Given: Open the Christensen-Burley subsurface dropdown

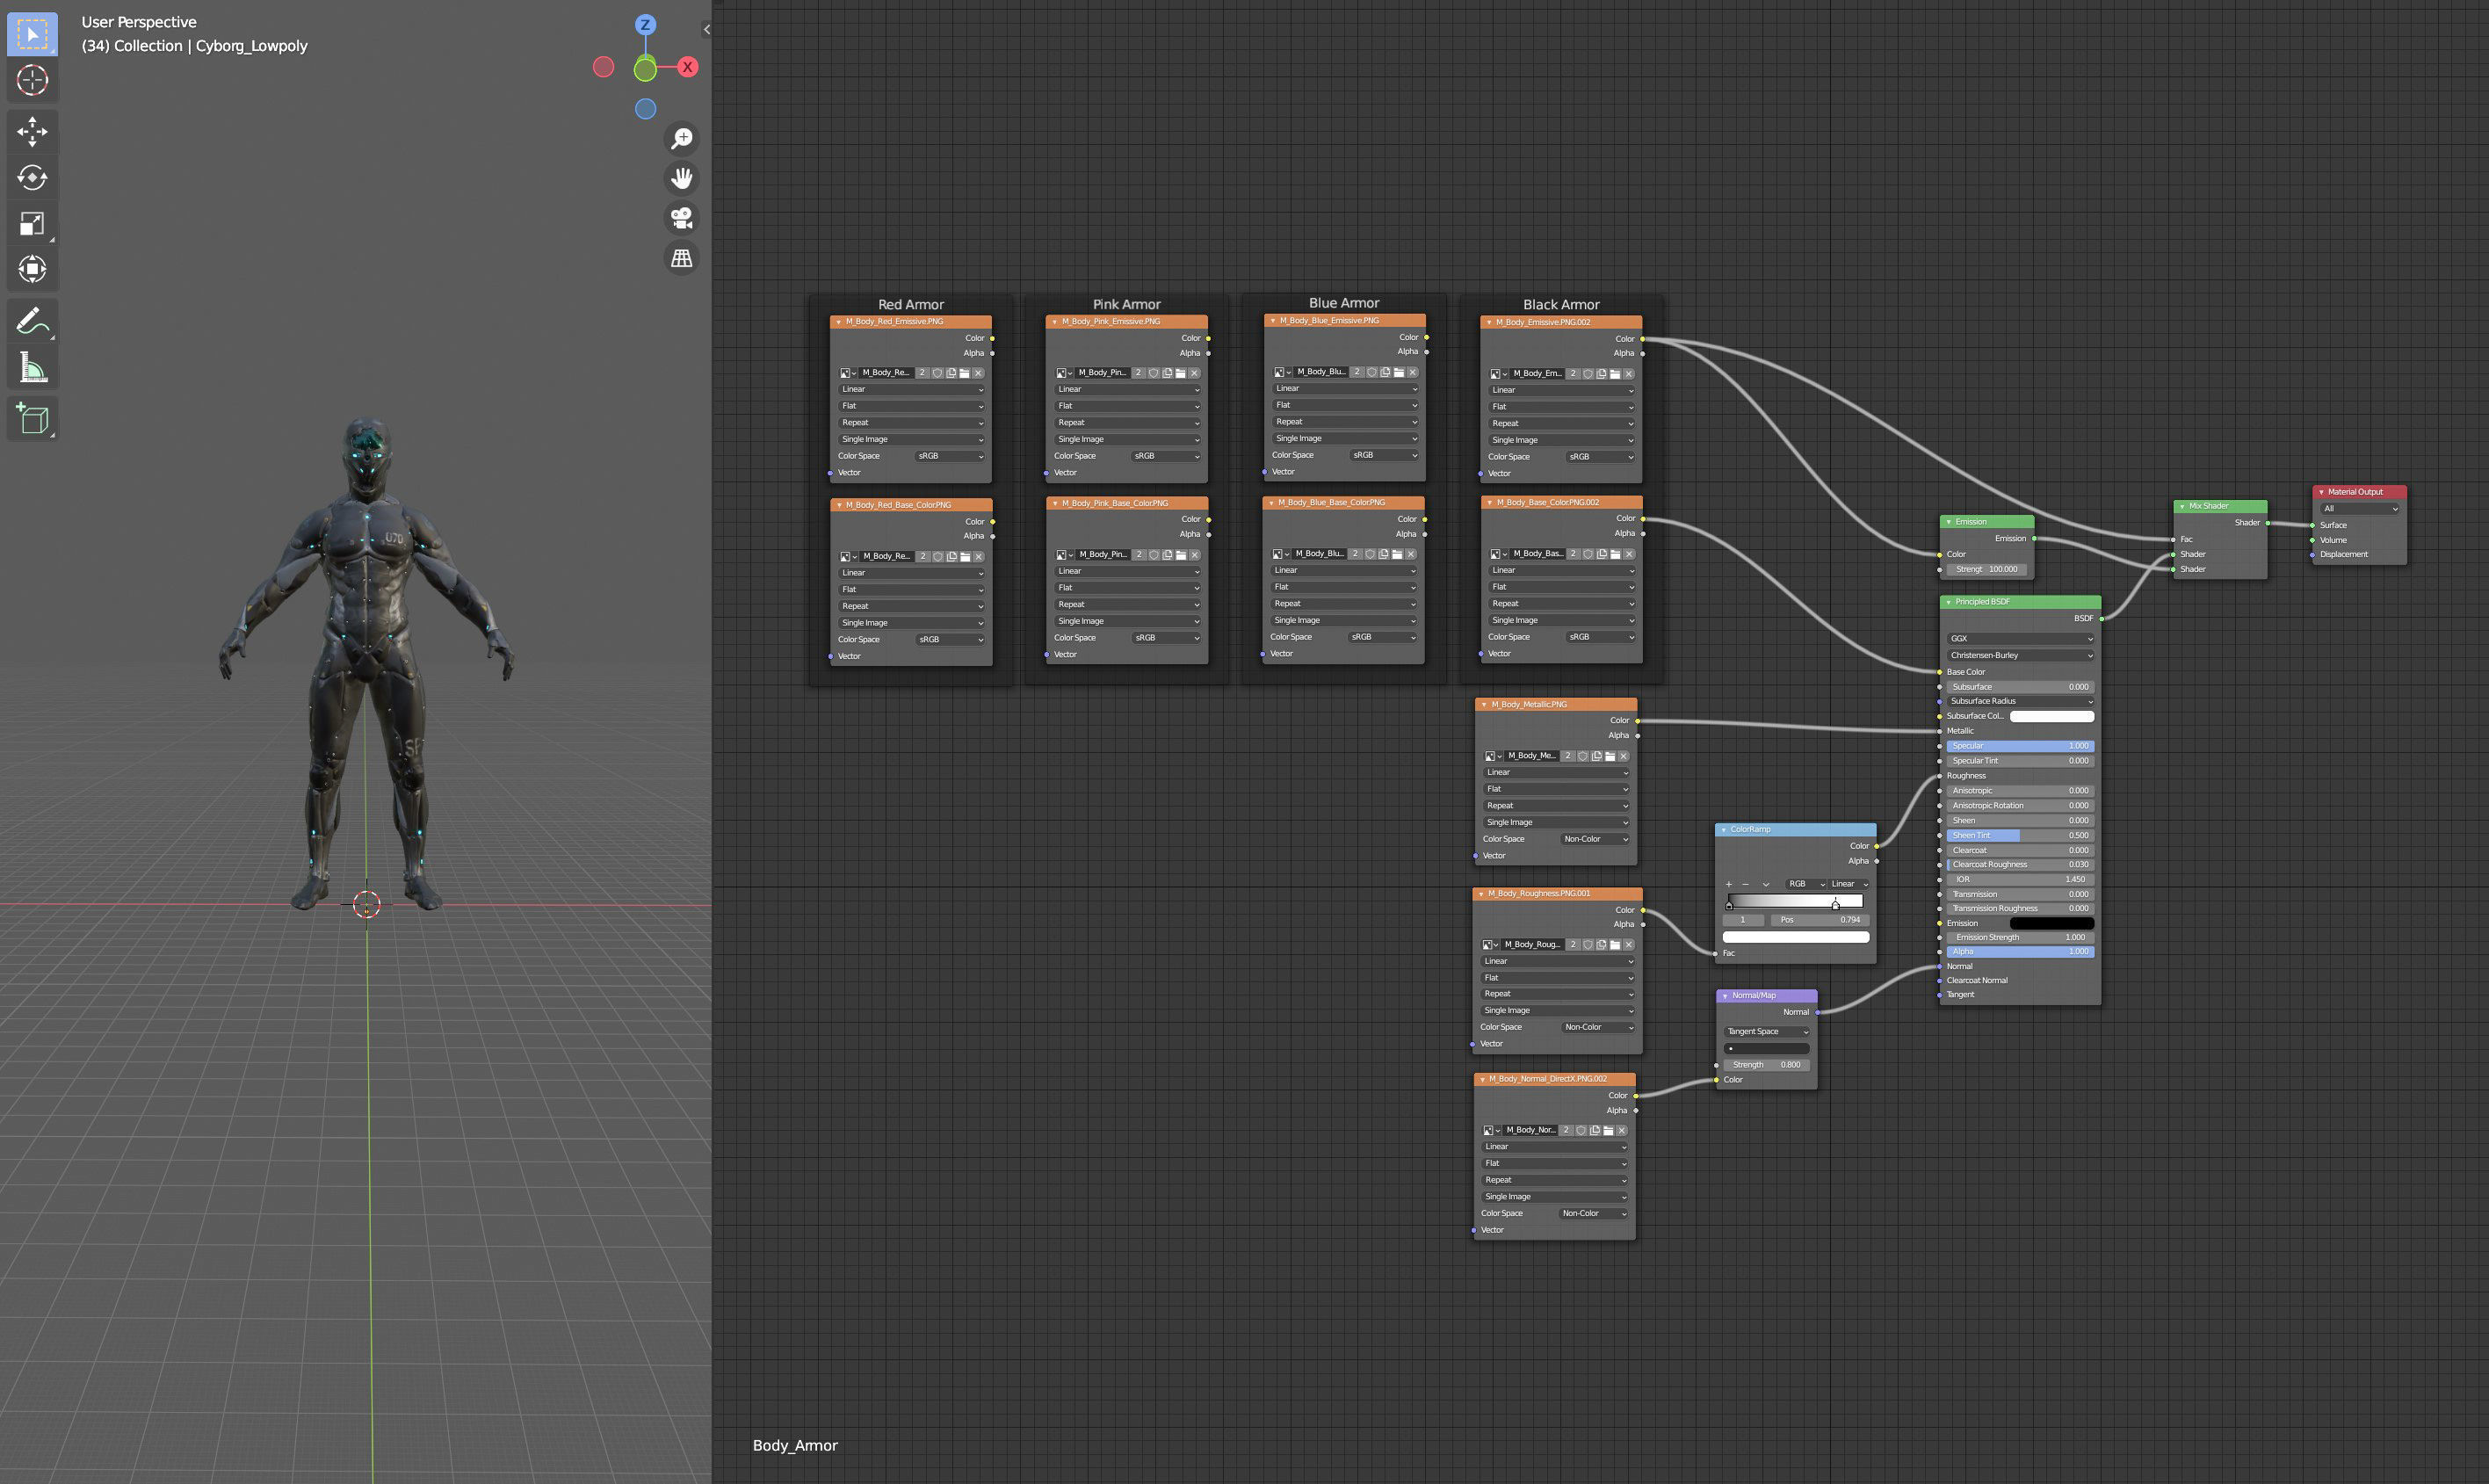Looking at the screenshot, I should (2019, 655).
